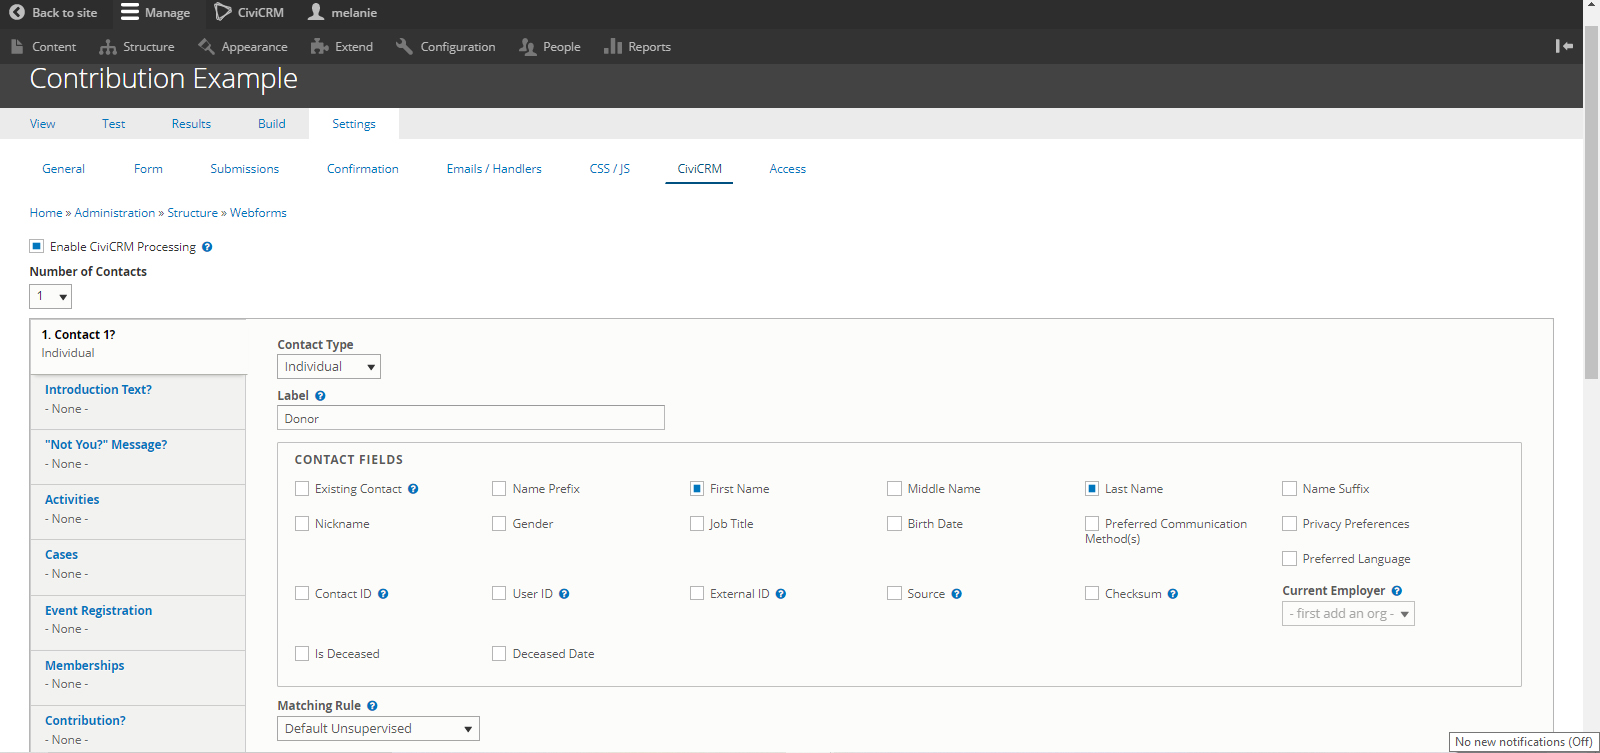Click the Appearance paintbrush icon

pos(206,47)
